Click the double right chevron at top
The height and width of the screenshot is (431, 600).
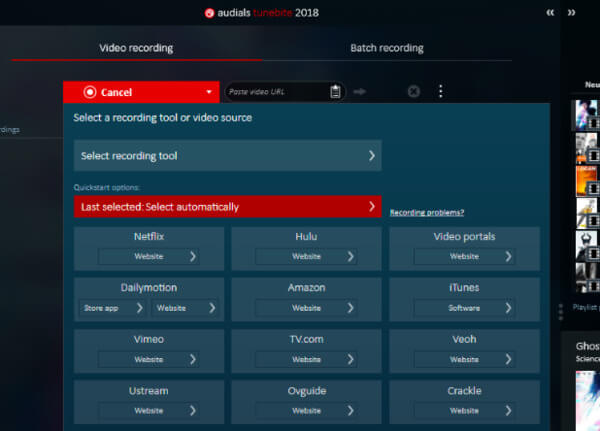[x=571, y=13]
